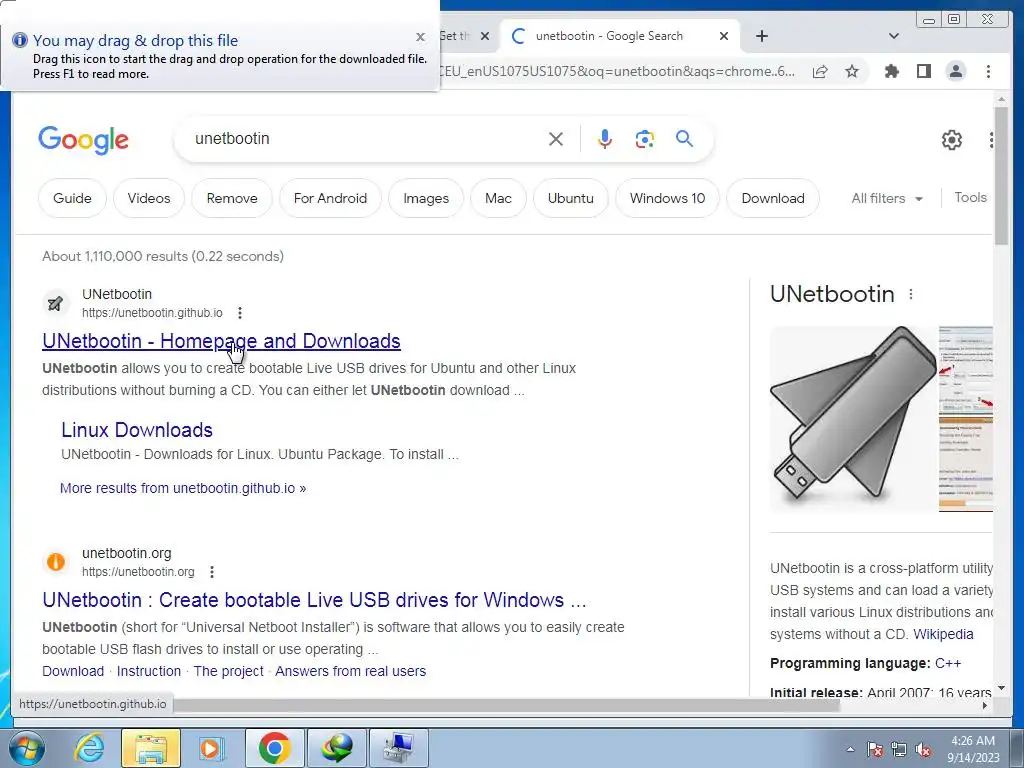
Task: Go to Google homepage via logo
Action: click(84, 140)
